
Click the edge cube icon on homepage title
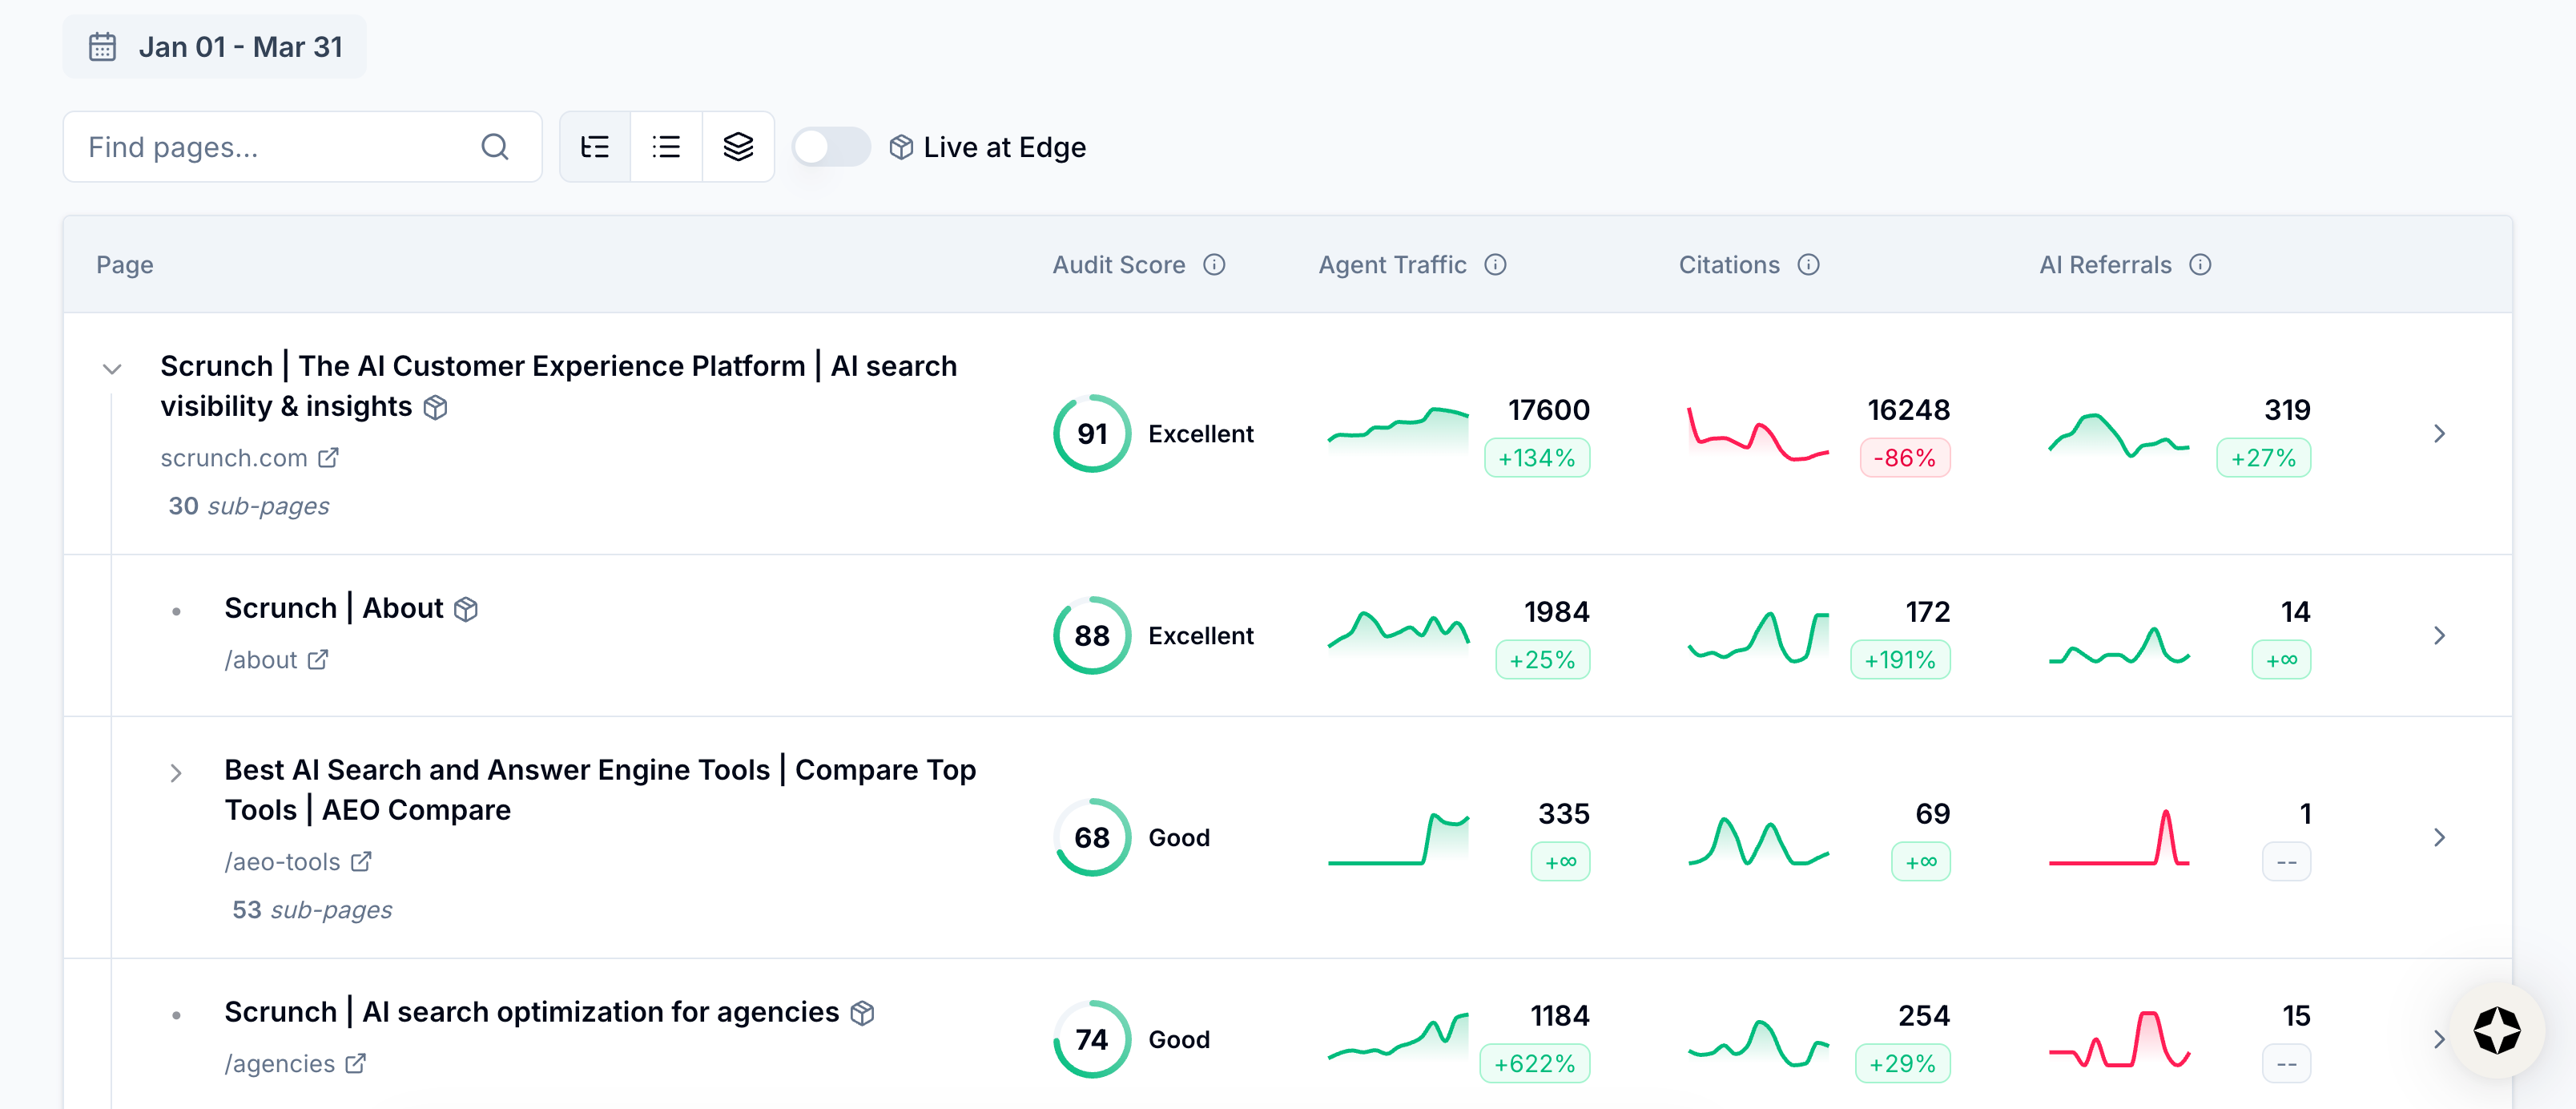(435, 407)
